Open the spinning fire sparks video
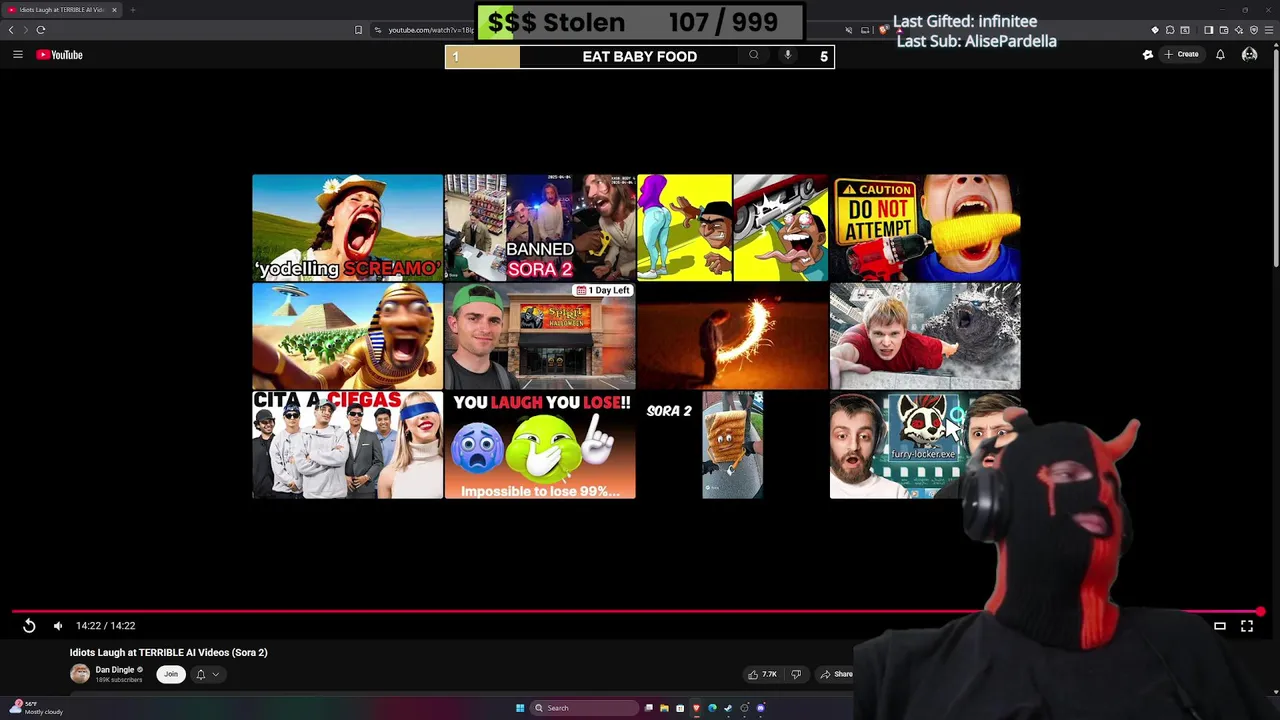This screenshot has width=1280, height=720. pos(733,336)
